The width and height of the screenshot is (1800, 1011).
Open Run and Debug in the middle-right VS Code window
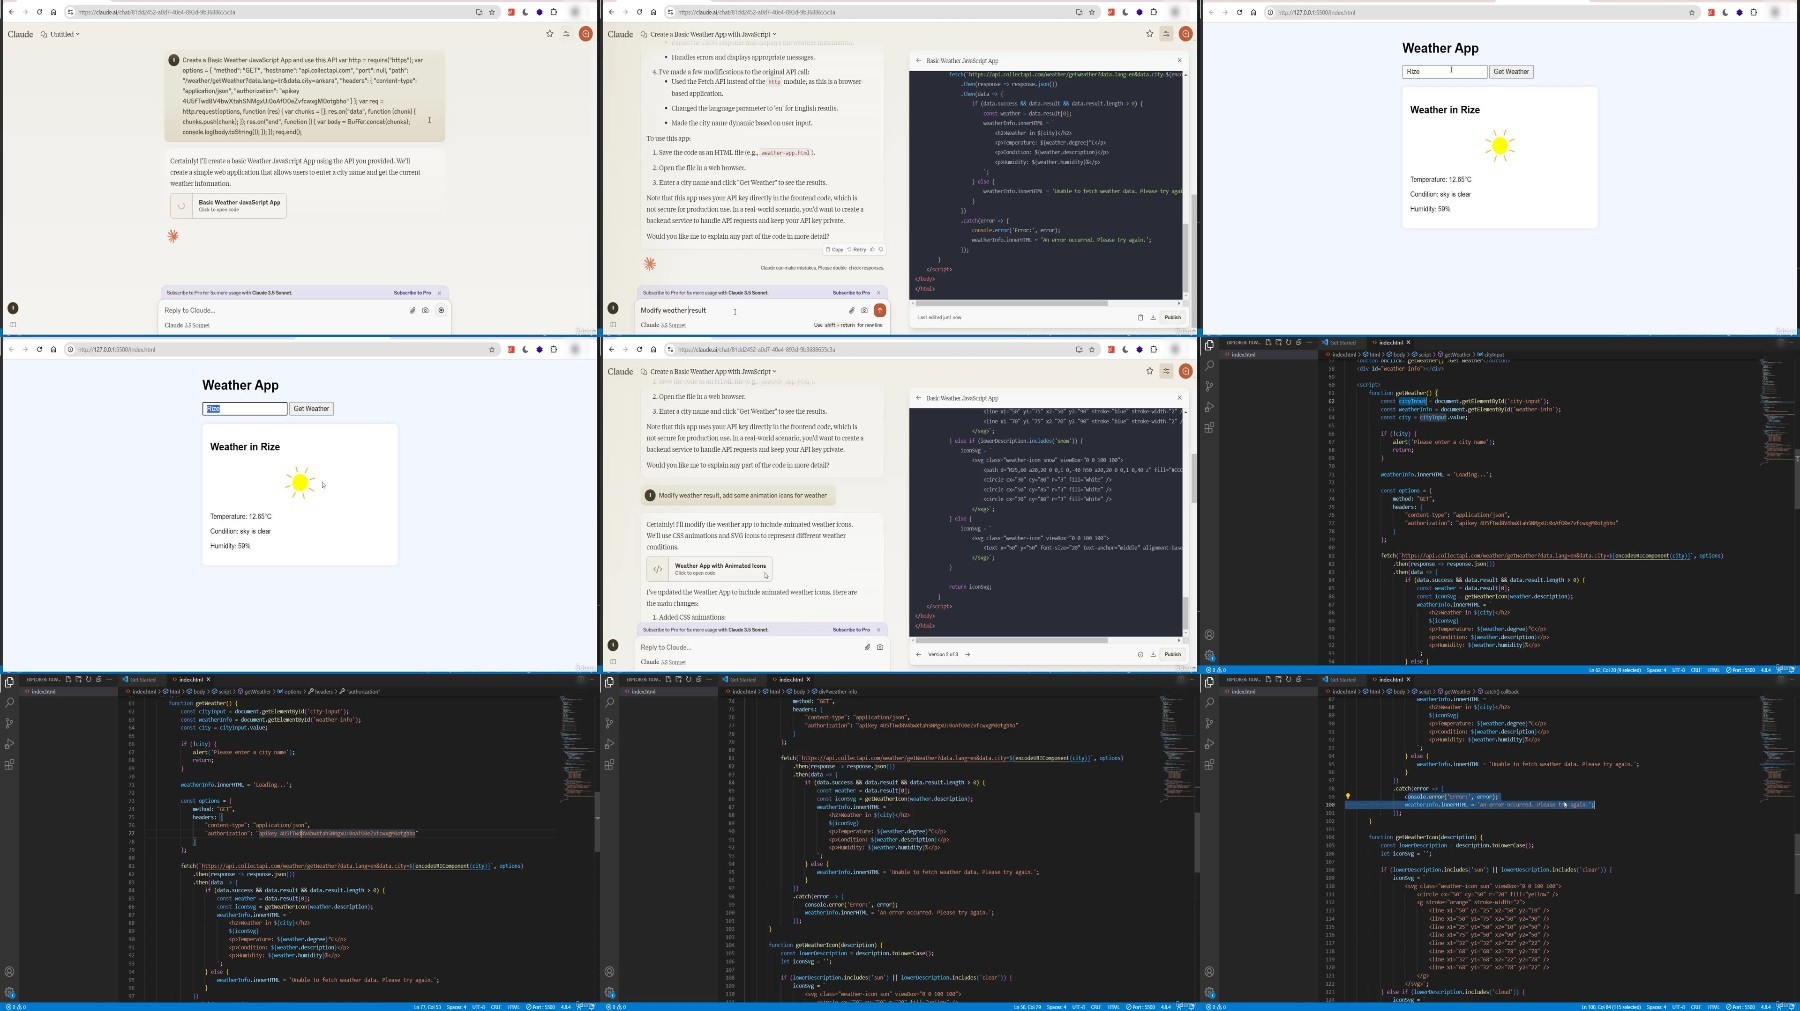tap(1209, 407)
